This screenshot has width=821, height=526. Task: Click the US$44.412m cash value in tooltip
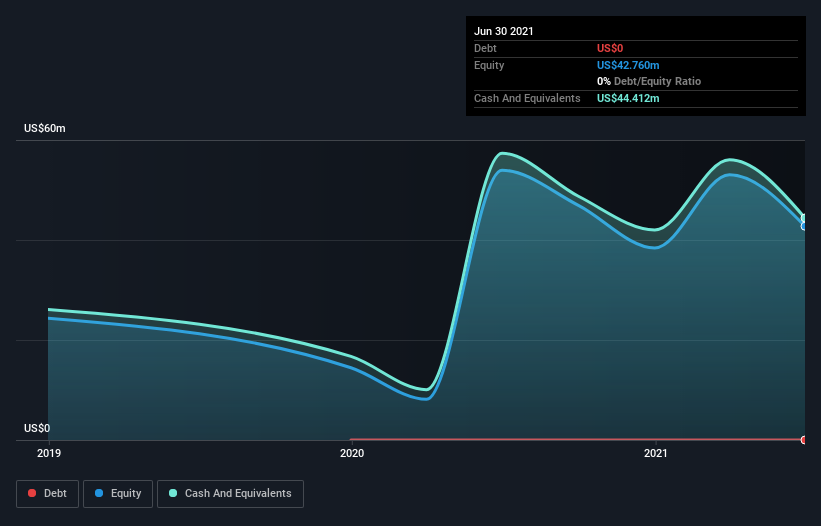[628, 98]
